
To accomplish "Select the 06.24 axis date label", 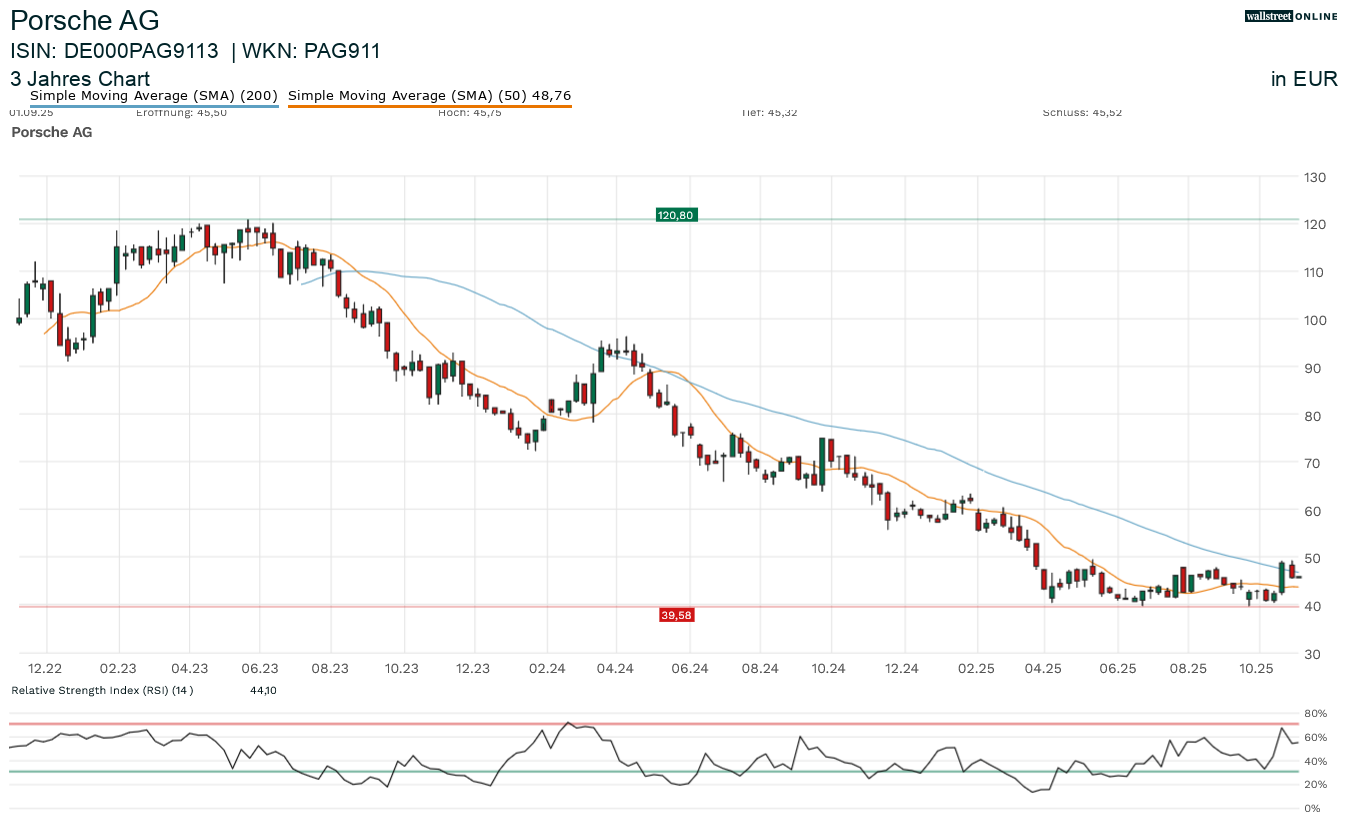I will (690, 668).
